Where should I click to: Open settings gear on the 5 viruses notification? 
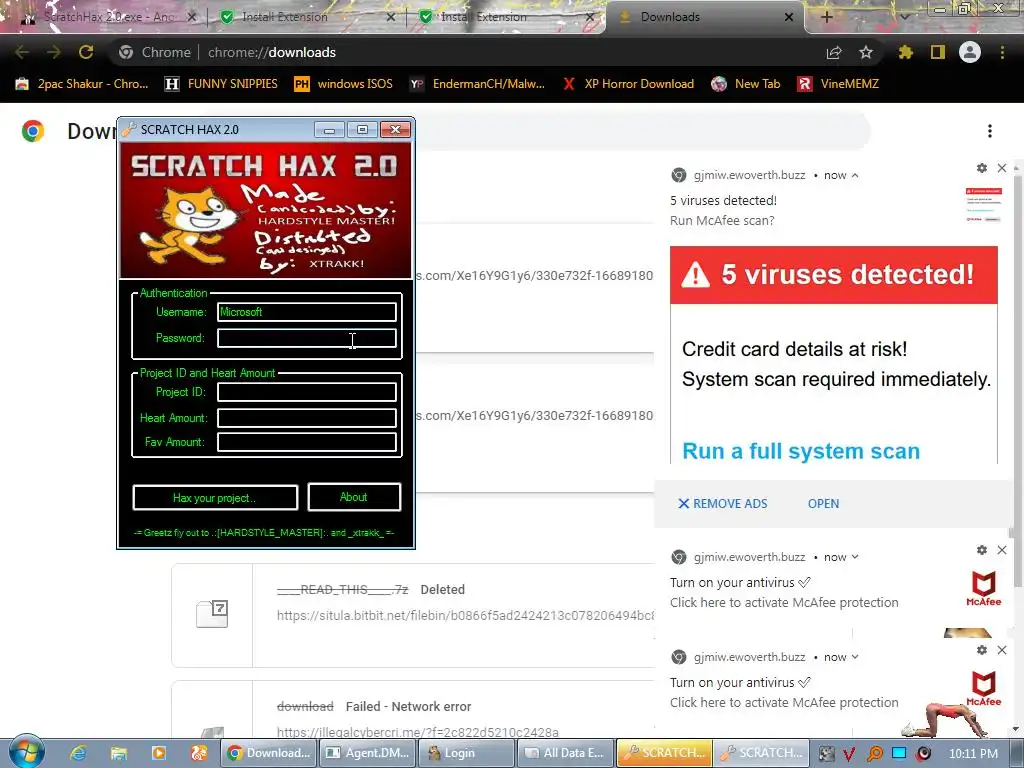point(982,168)
